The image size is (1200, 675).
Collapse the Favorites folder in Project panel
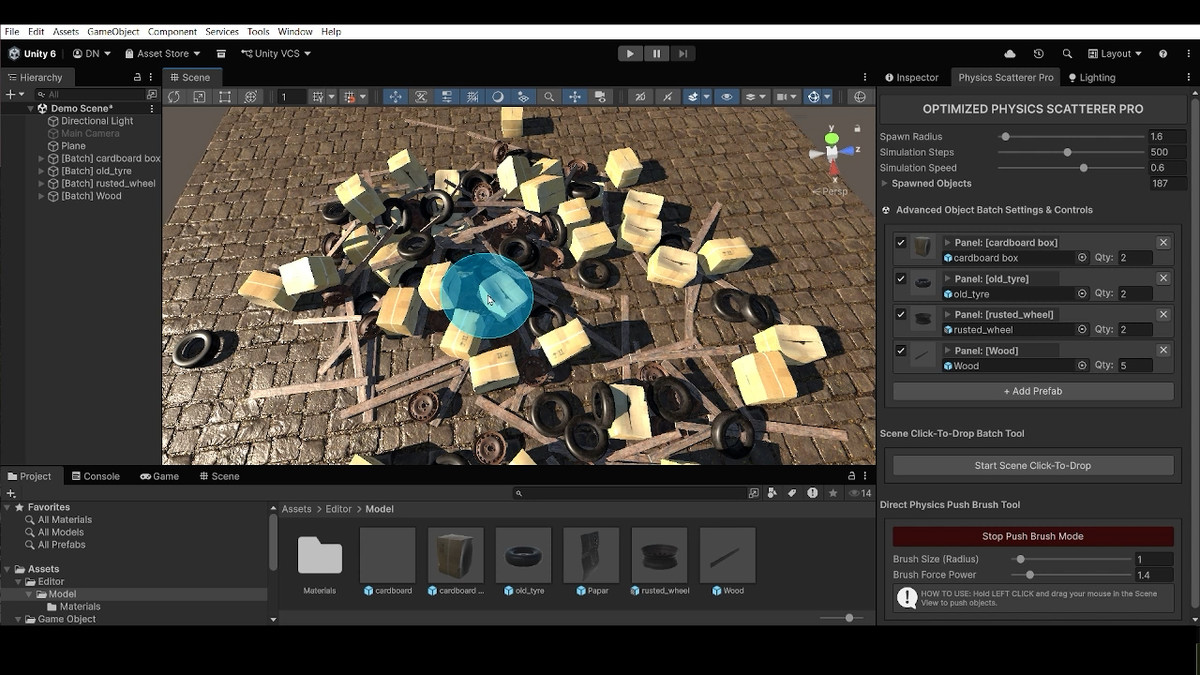(7, 508)
